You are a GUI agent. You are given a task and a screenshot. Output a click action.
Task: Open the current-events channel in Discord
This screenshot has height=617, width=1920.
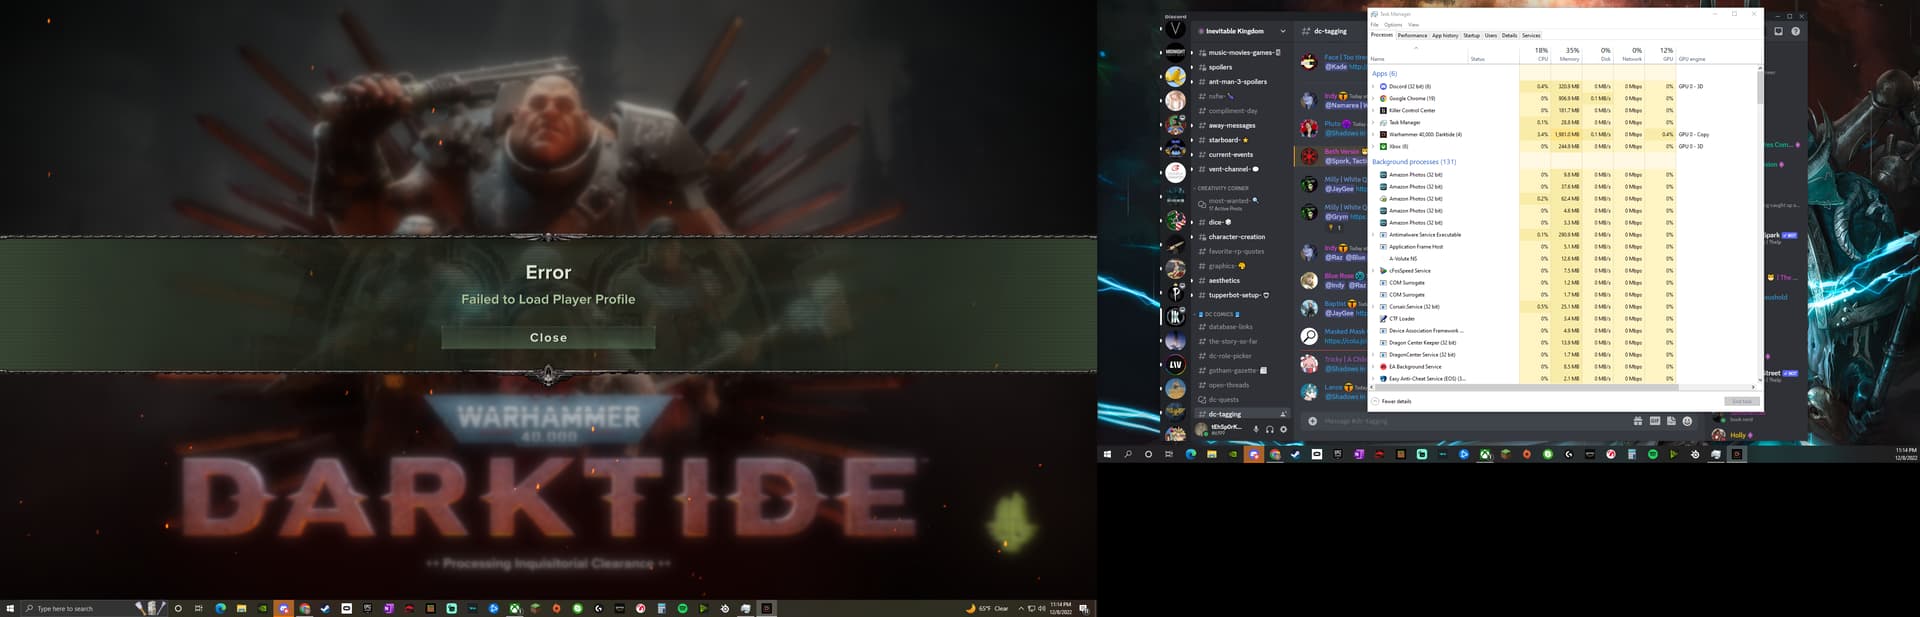click(1230, 155)
